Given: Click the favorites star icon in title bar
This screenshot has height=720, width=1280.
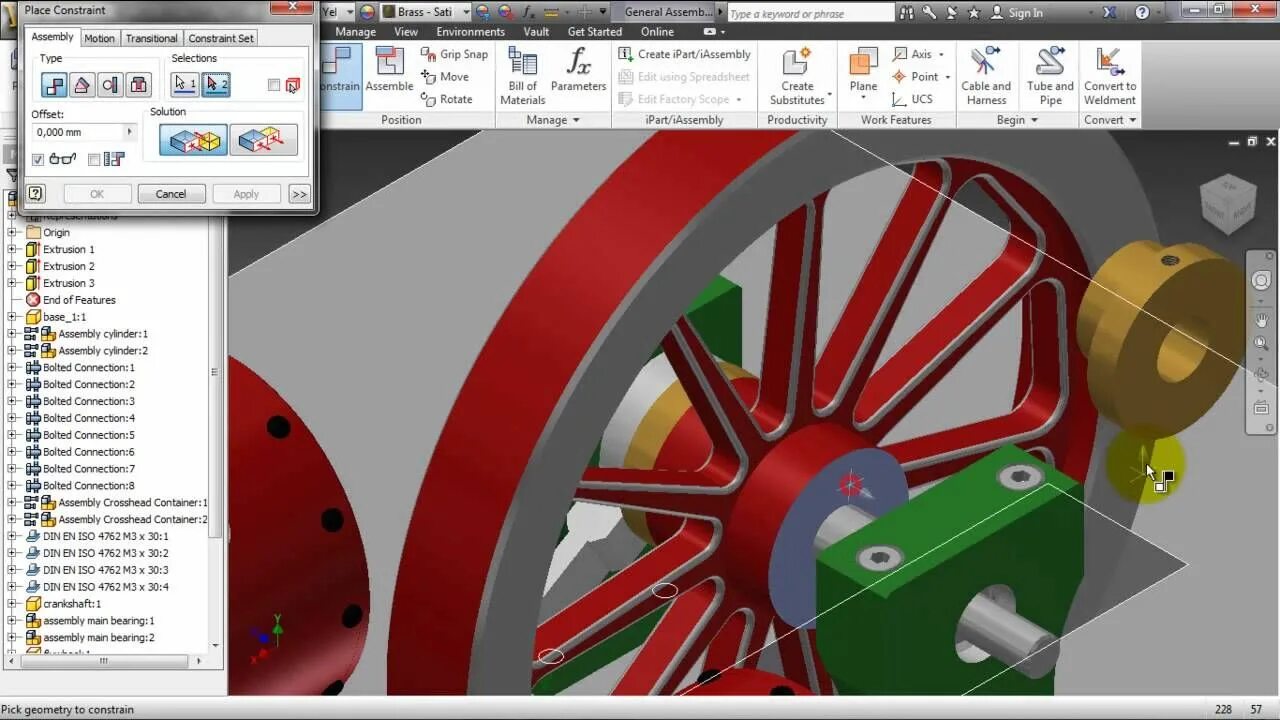Looking at the screenshot, I should click(974, 13).
